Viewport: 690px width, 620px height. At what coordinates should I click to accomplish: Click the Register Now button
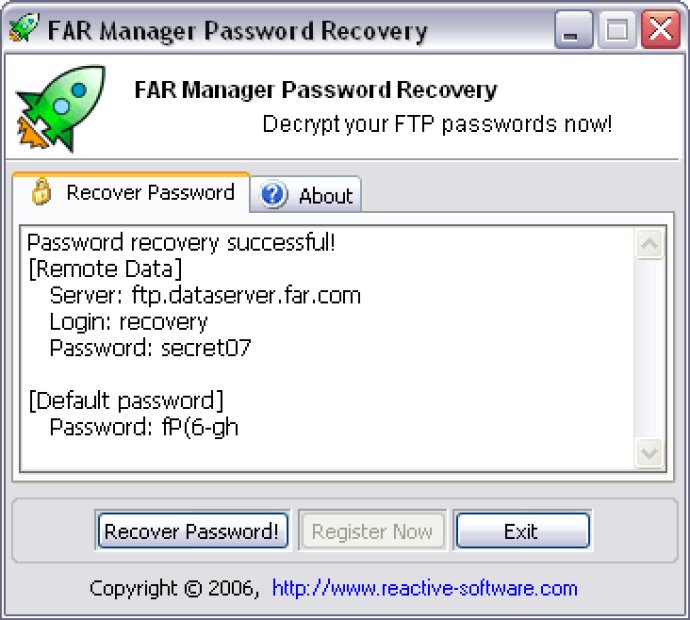click(x=372, y=531)
